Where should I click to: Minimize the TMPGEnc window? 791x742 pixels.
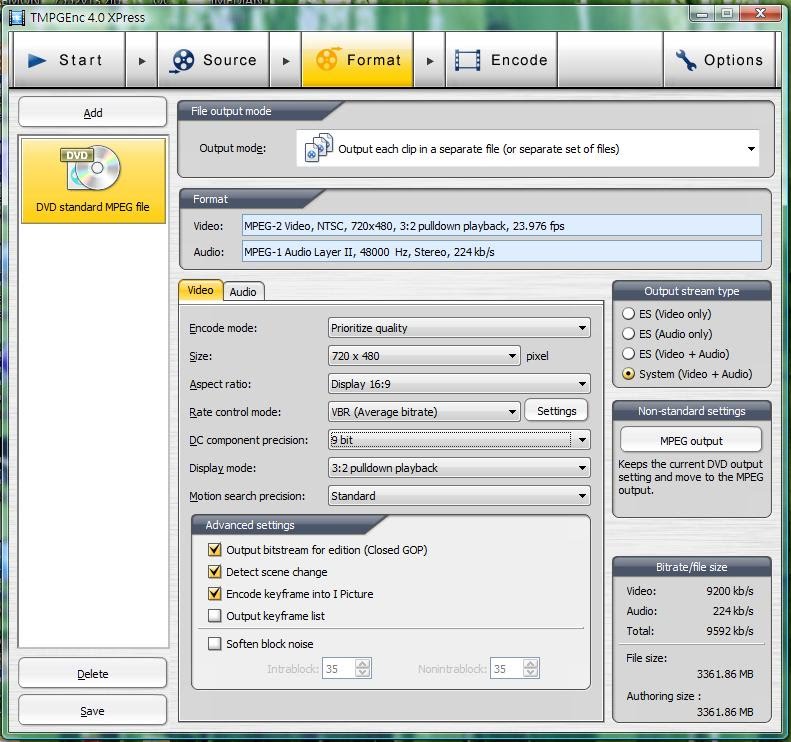click(x=702, y=14)
